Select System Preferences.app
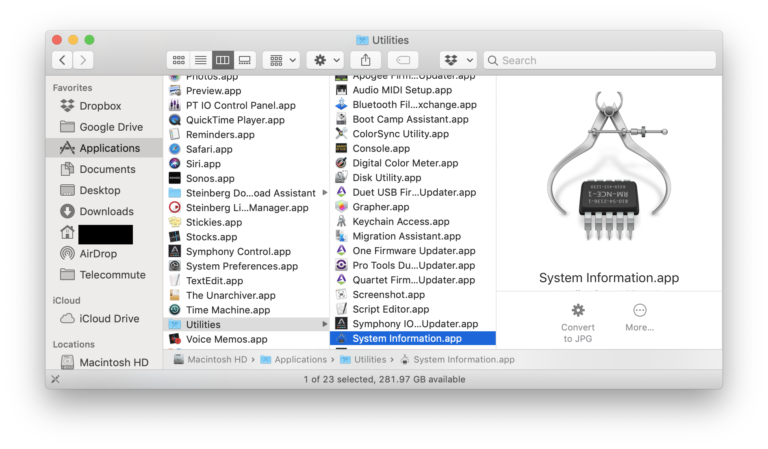The height and width of the screenshot is (449, 768). [246, 266]
